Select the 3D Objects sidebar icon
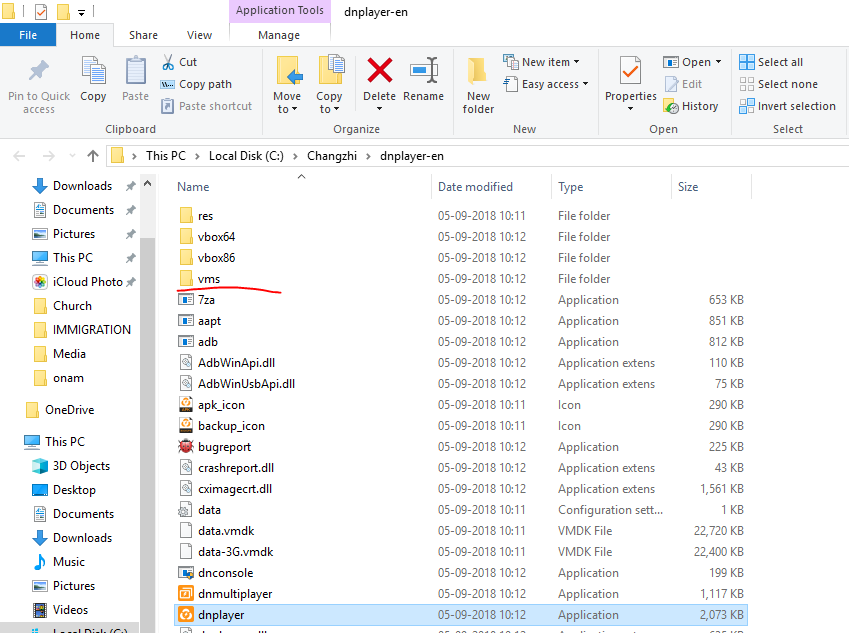 40,466
